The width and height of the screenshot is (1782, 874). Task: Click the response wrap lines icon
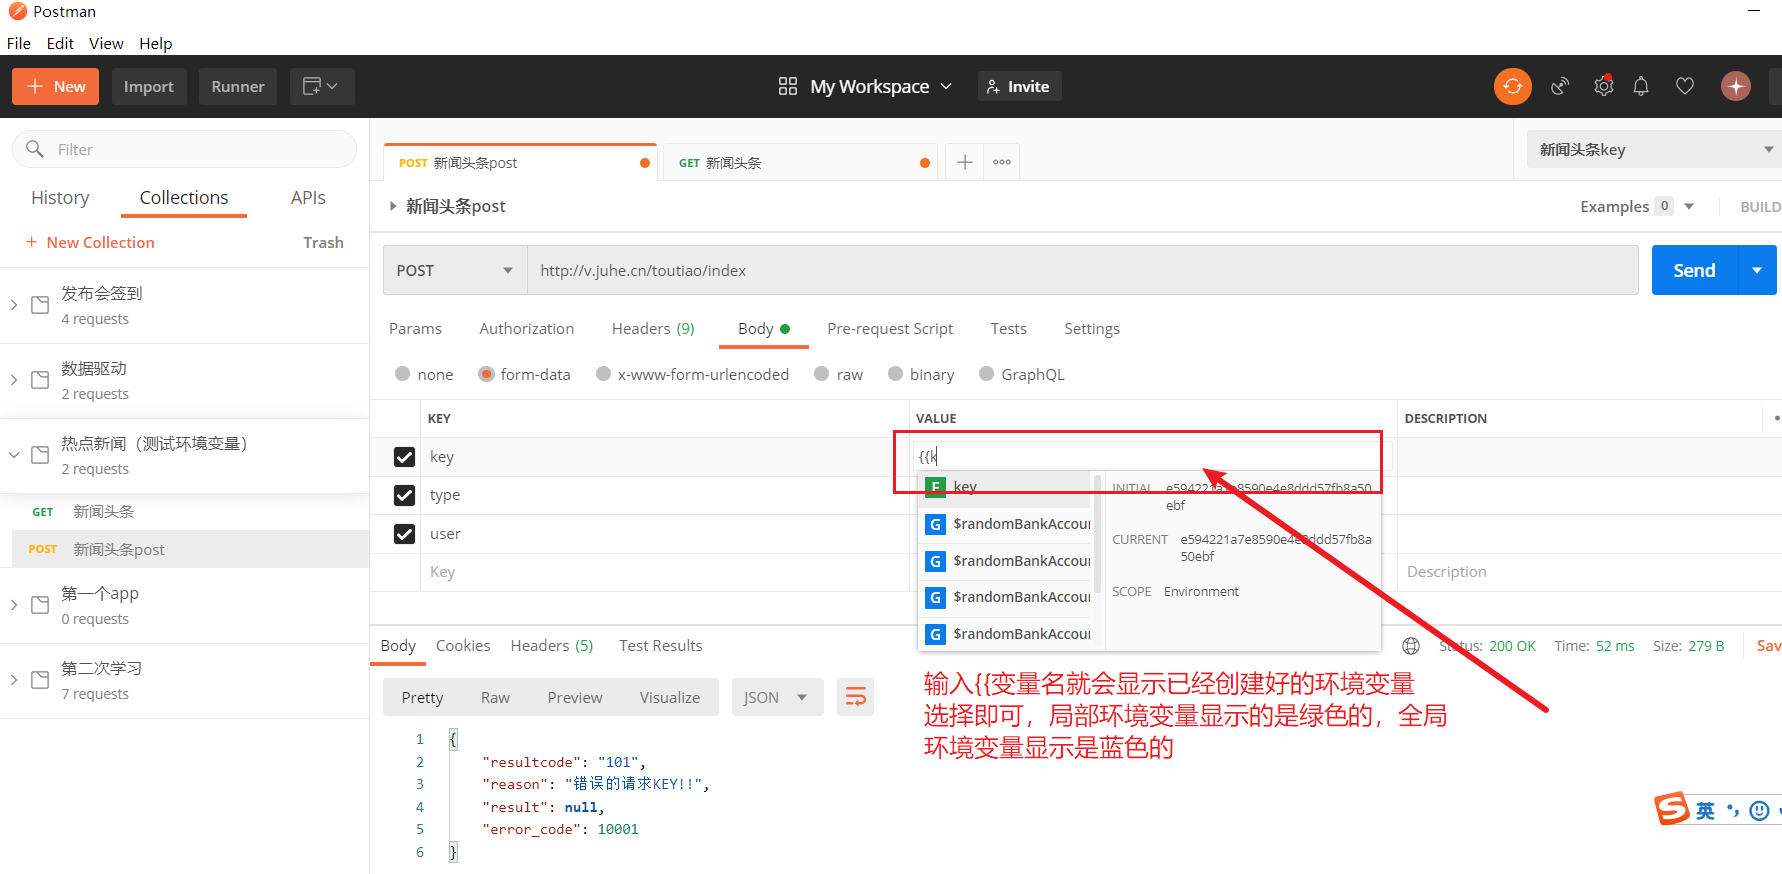[856, 697]
